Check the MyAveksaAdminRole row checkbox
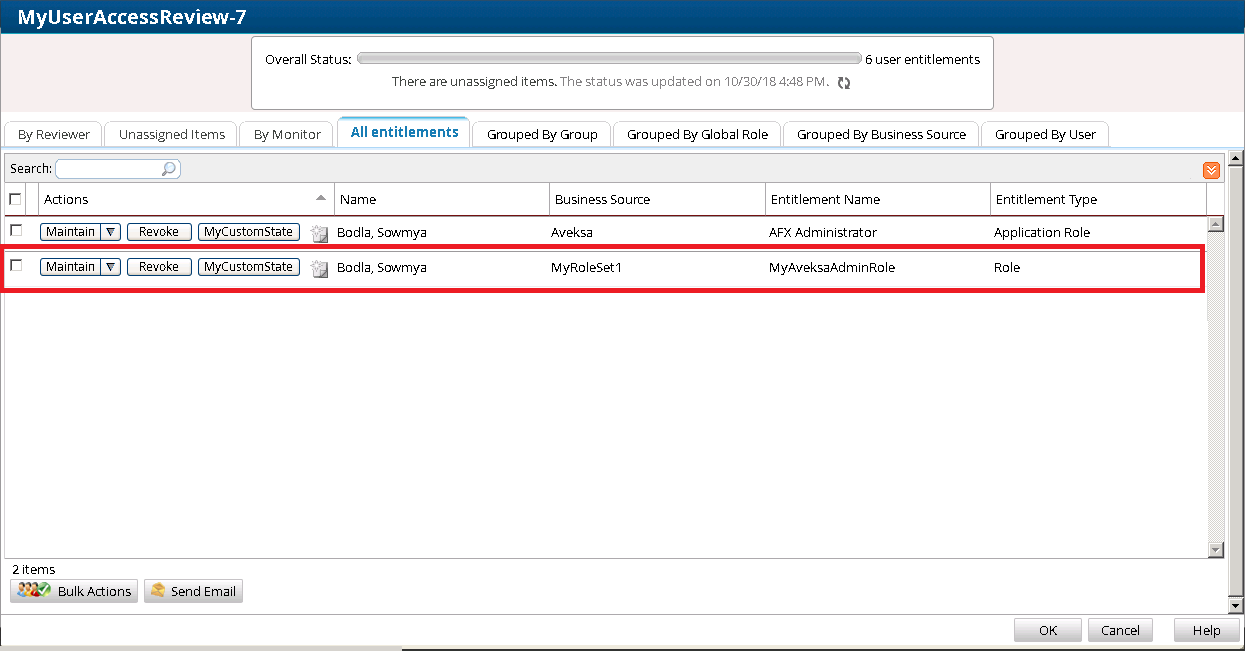 pos(15,266)
